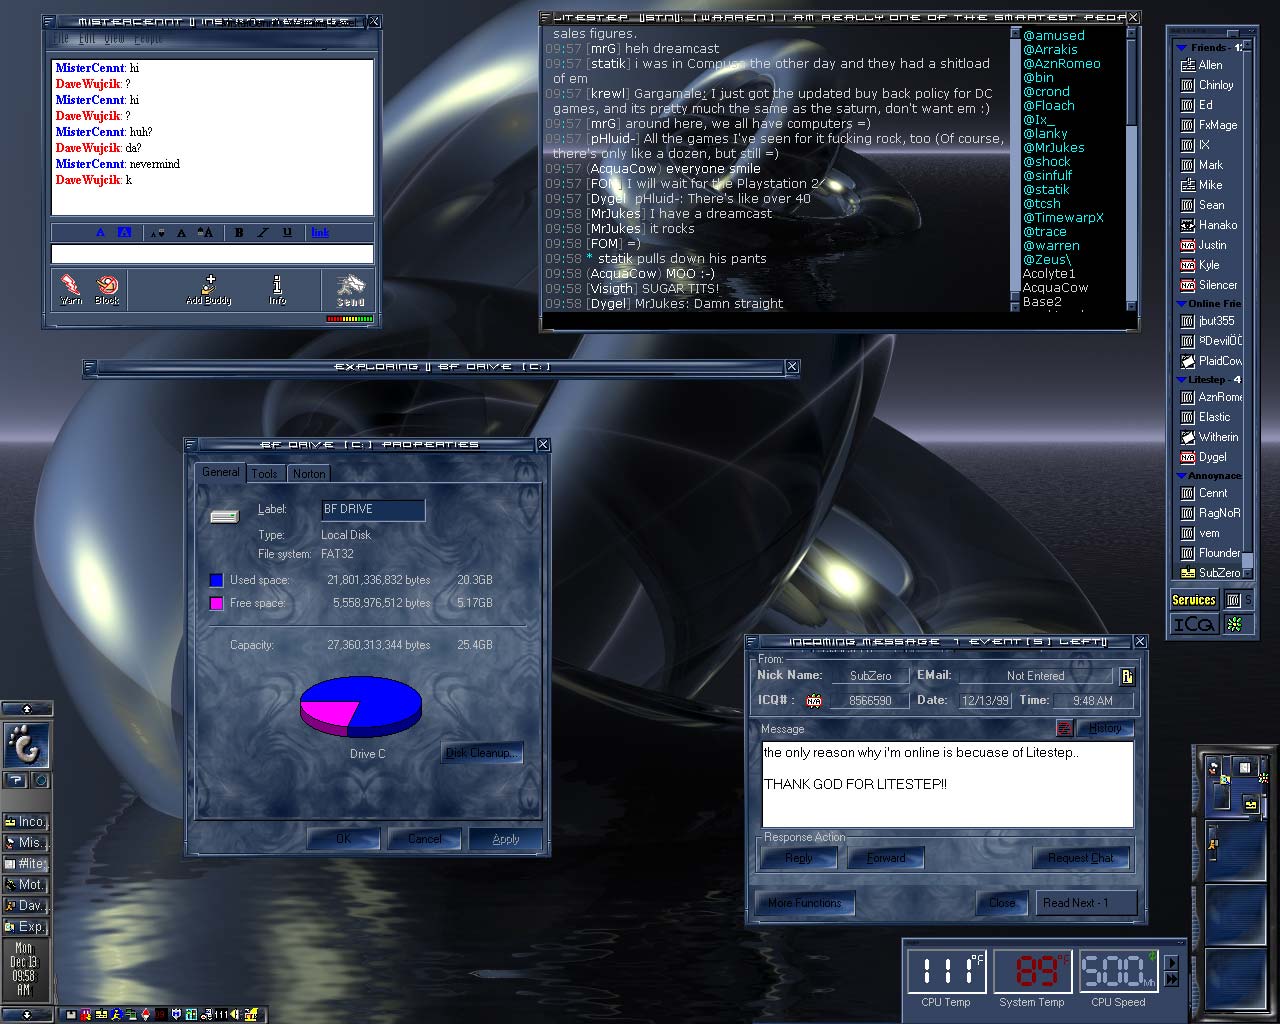
Task: Open message History in ICQ
Action: point(1104,728)
